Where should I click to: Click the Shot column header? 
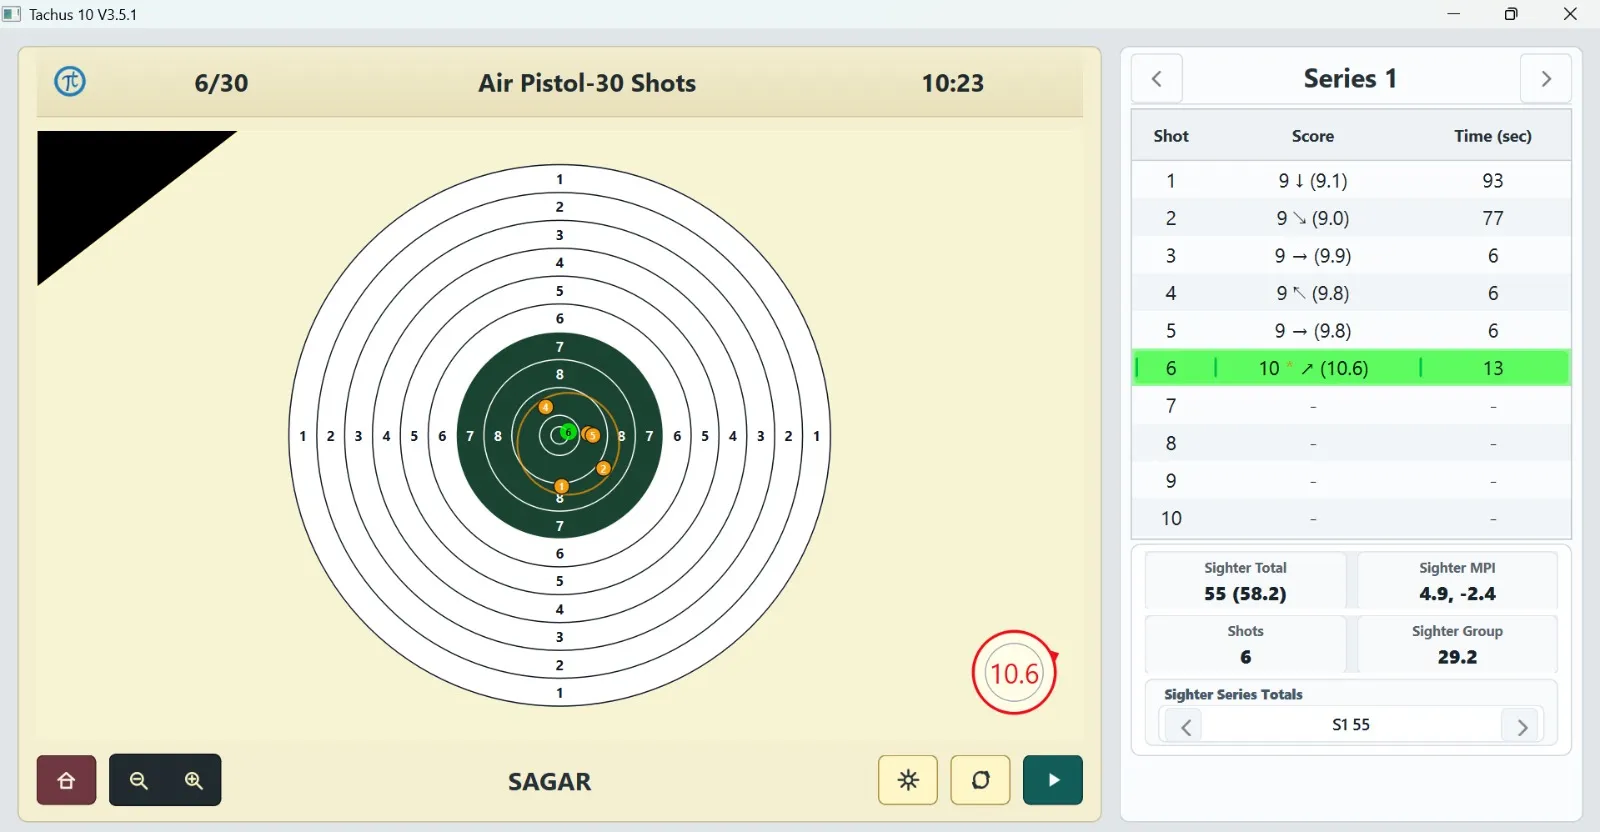[x=1171, y=136]
